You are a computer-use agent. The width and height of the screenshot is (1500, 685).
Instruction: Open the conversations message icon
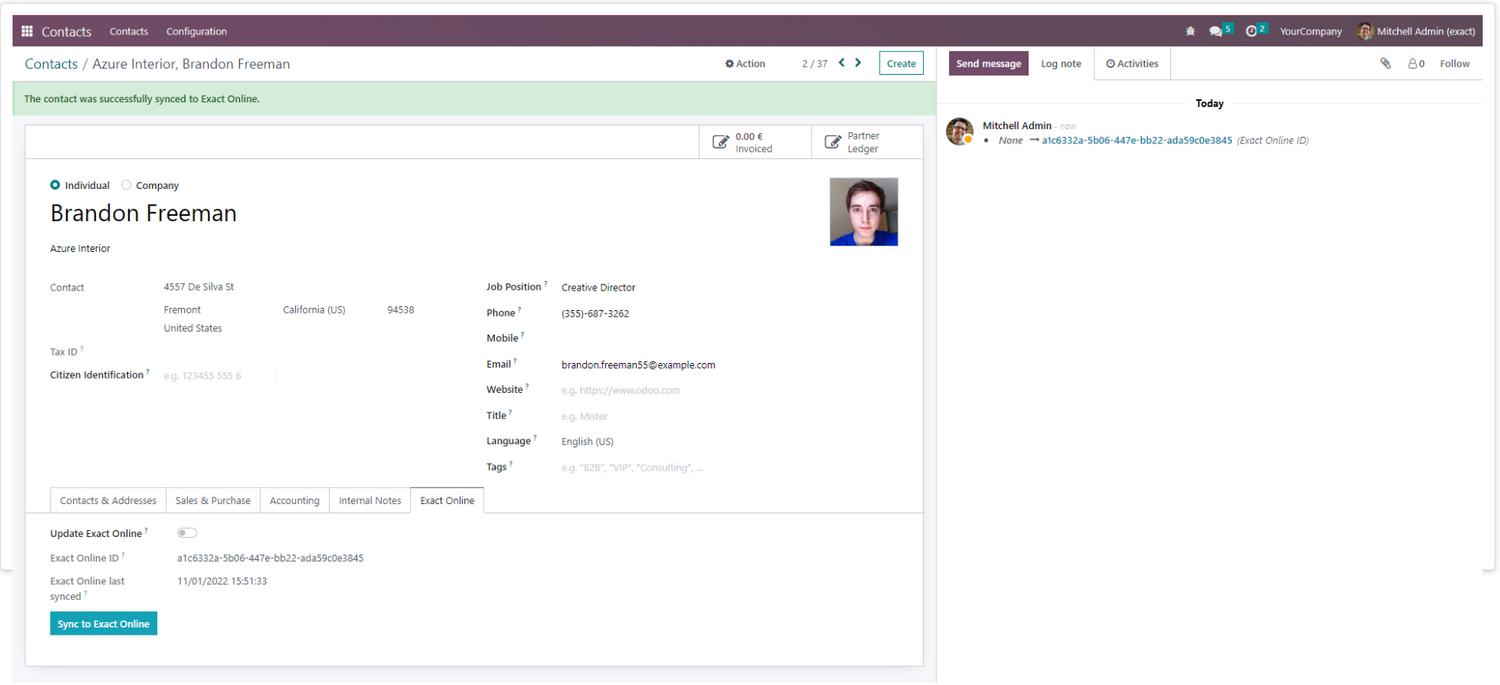coord(1216,32)
